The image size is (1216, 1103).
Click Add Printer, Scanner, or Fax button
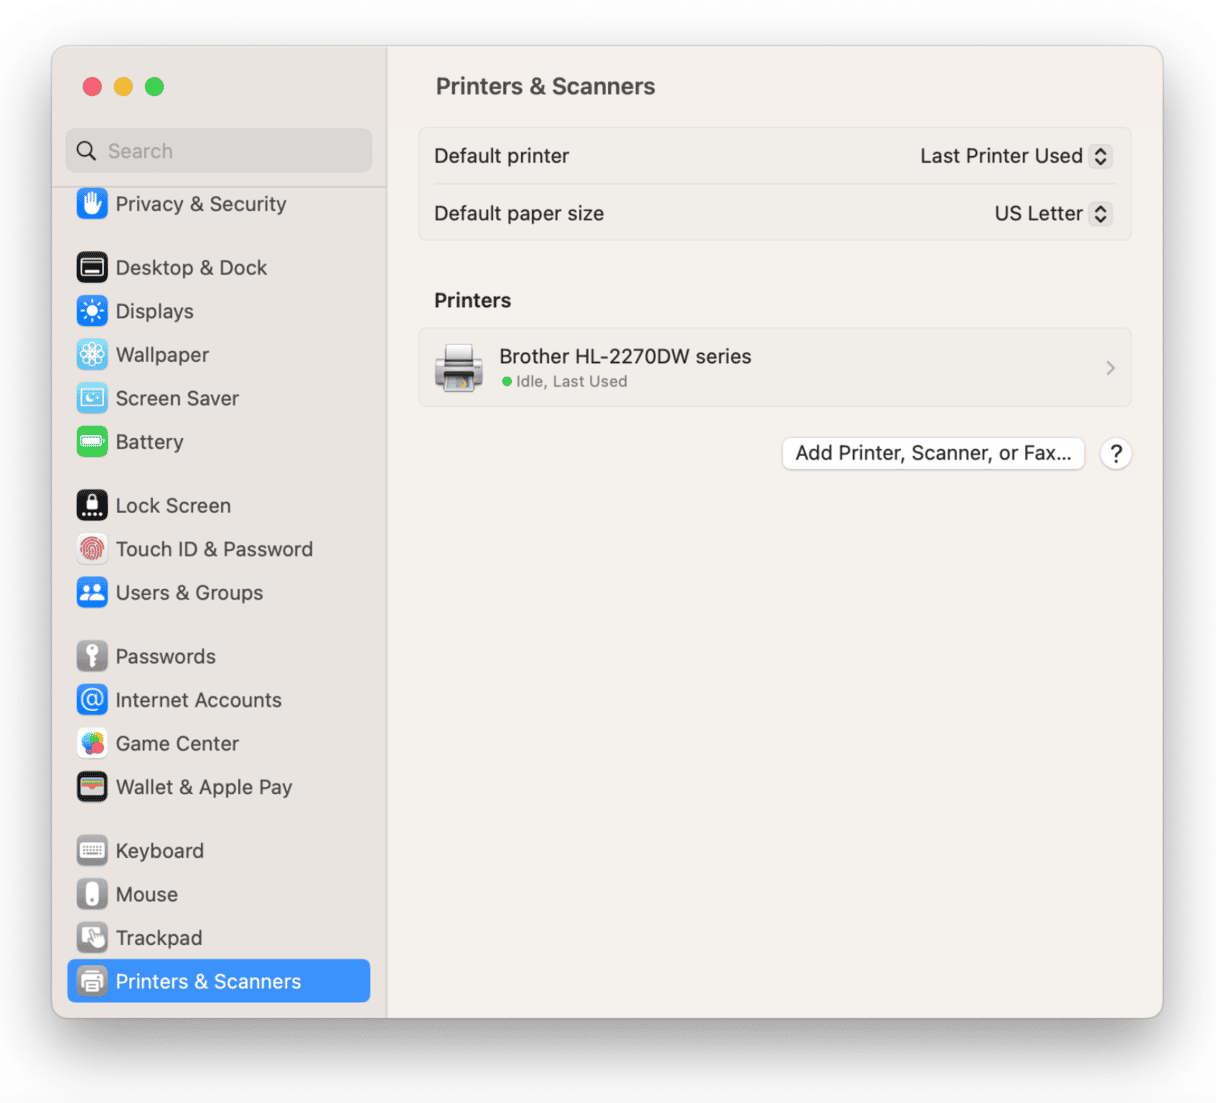click(933, 453)
